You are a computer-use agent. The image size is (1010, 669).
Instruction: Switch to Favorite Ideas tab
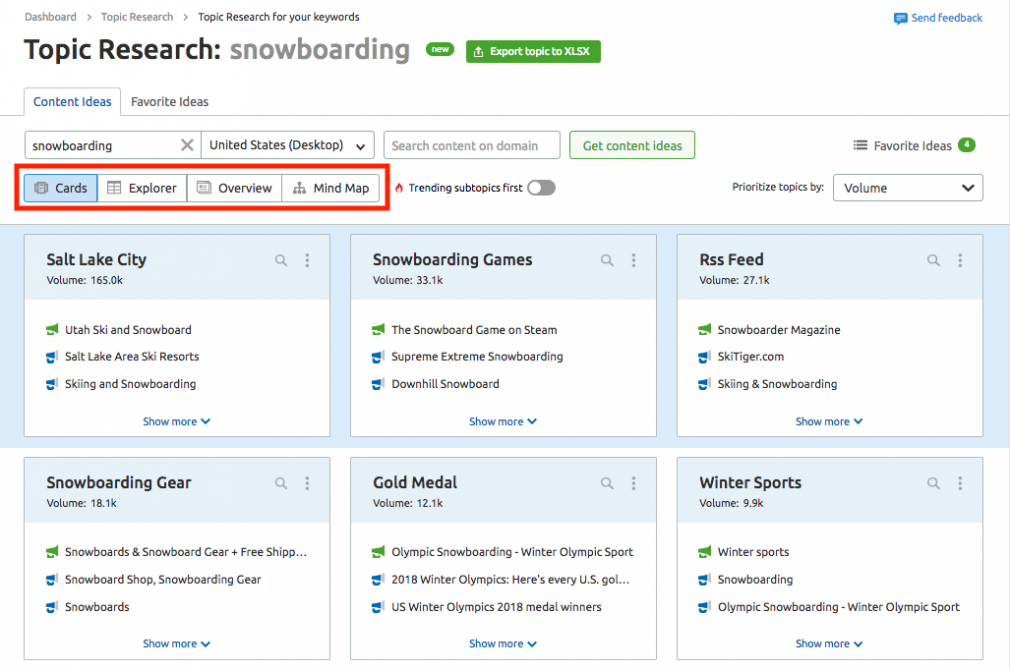(x=169, y=102)
